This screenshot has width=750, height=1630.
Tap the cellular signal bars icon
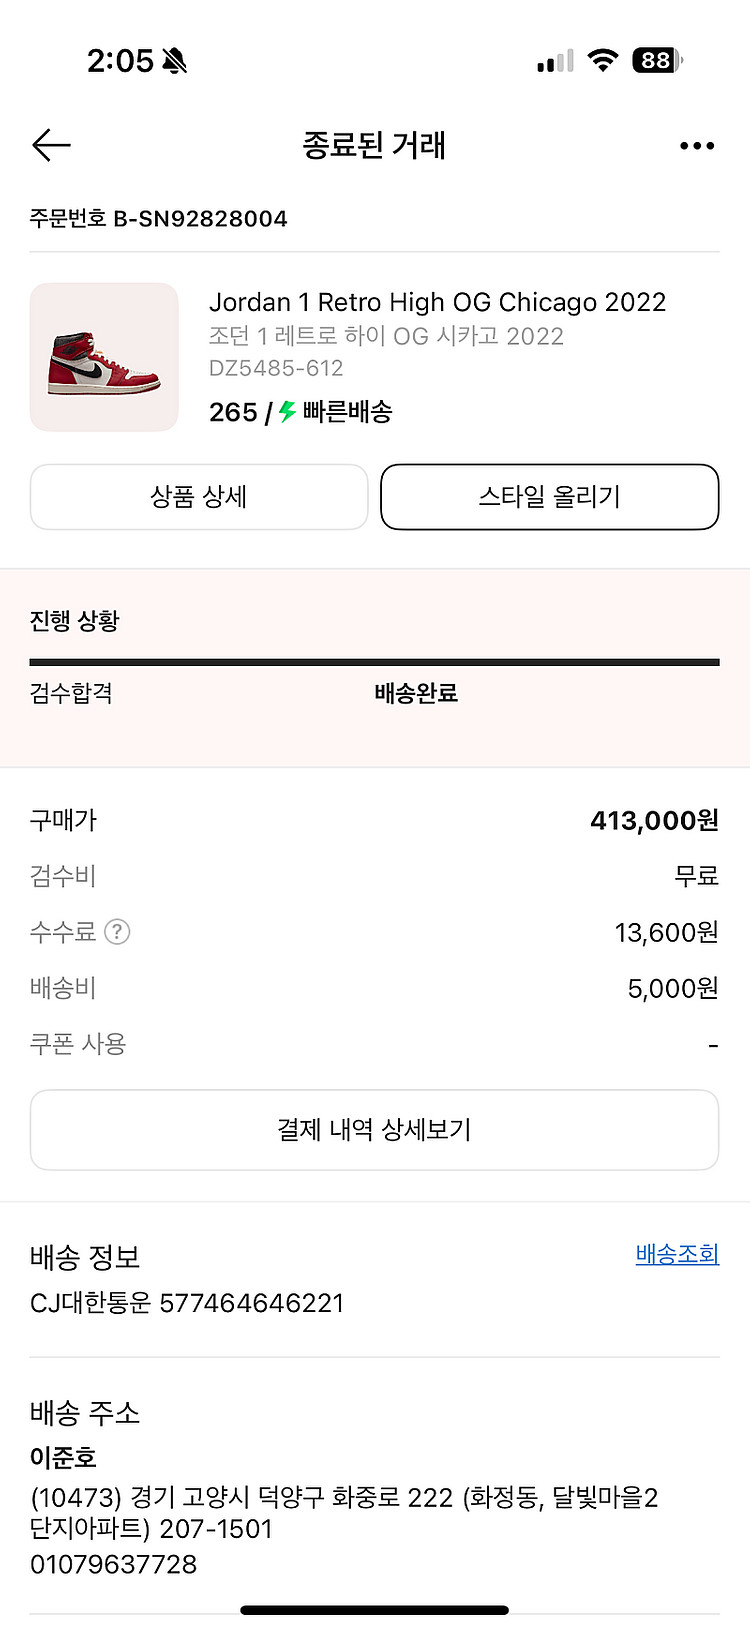pyautogui.click(x=555, y=61)
